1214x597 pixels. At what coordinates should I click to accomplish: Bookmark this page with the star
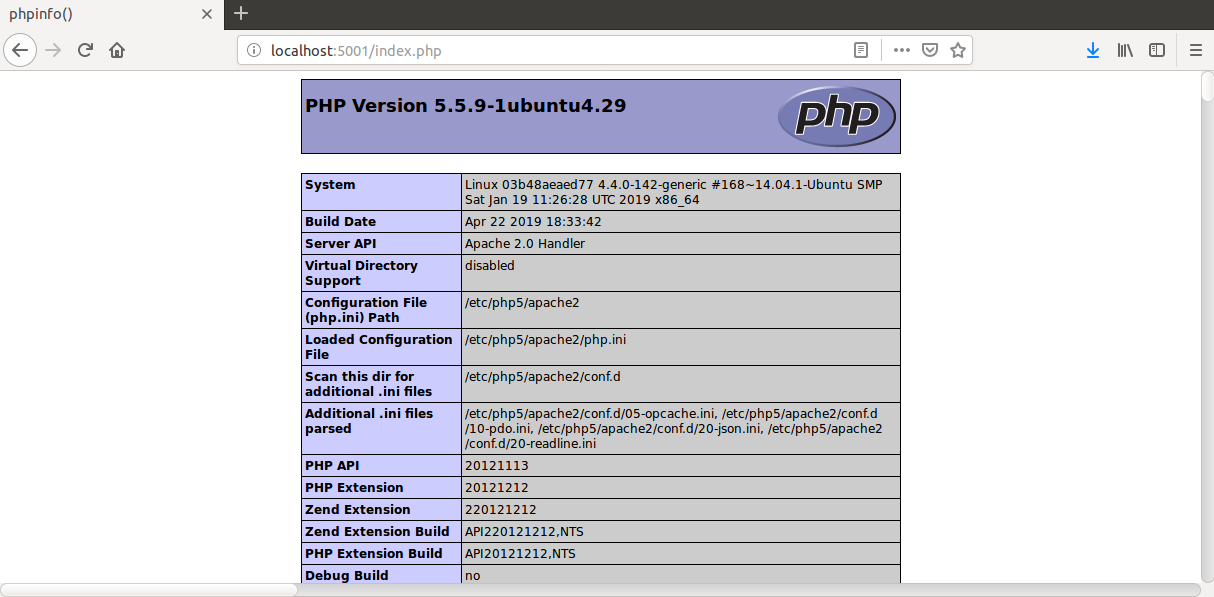[957, 50]
